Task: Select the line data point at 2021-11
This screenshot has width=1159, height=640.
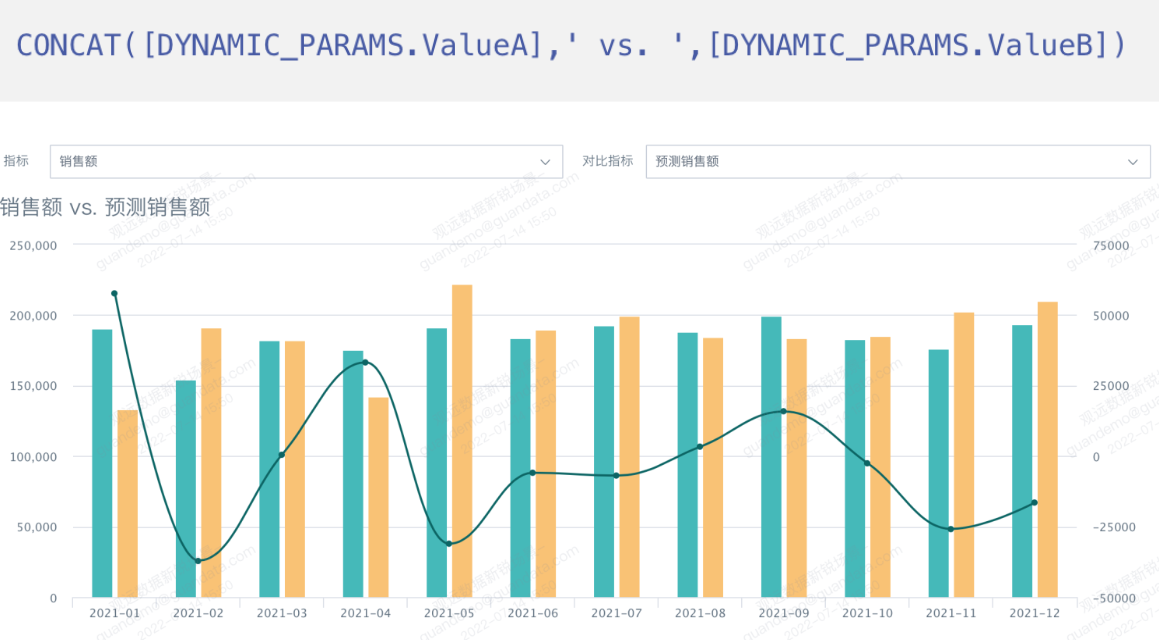Action: click(951, 529)
